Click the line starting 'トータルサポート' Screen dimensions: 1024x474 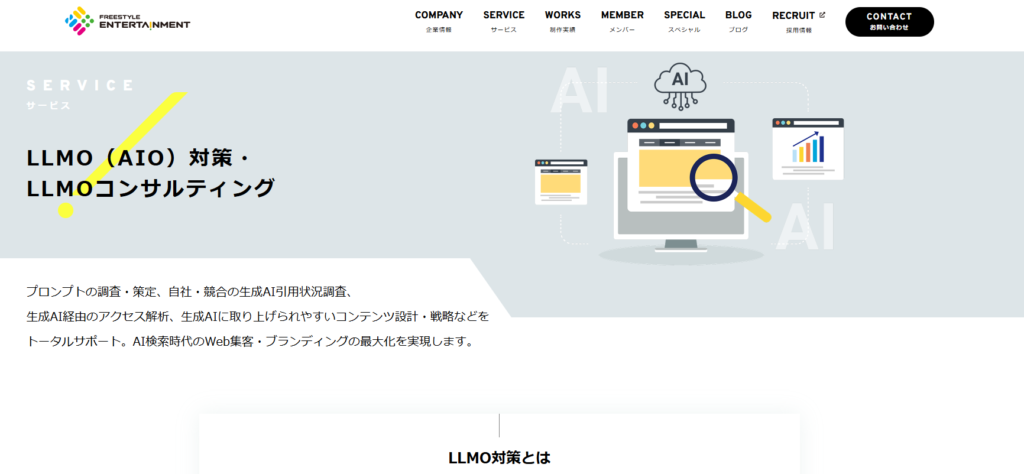pyautogui.click(x=249, y=341)
